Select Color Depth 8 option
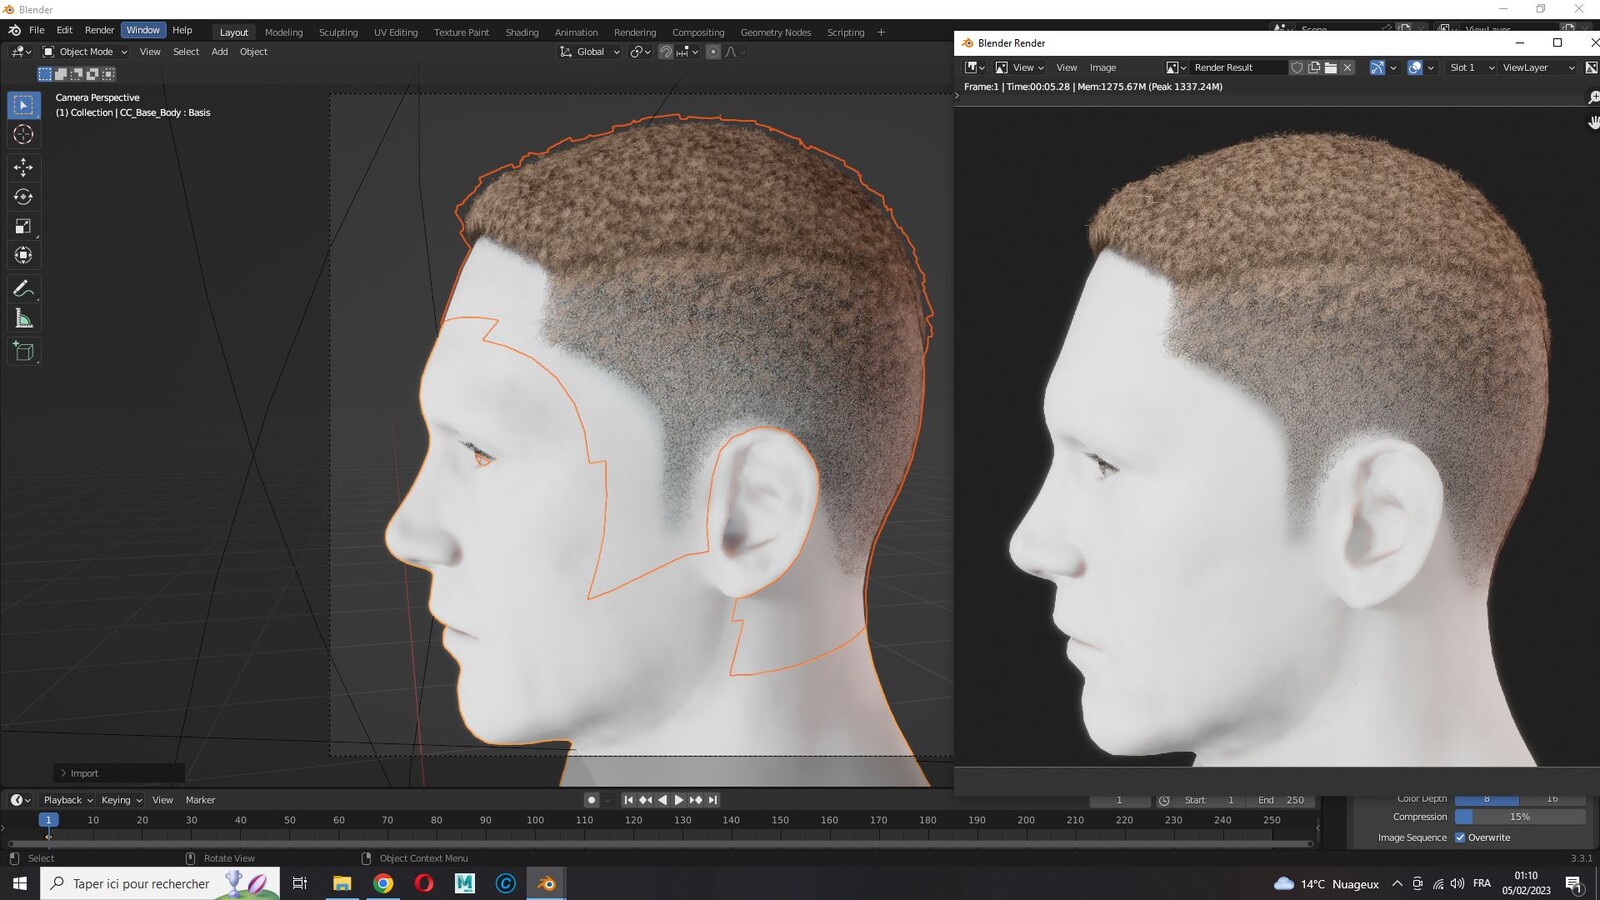This screenshot has height=900, width=1600. pos(1487,798)
